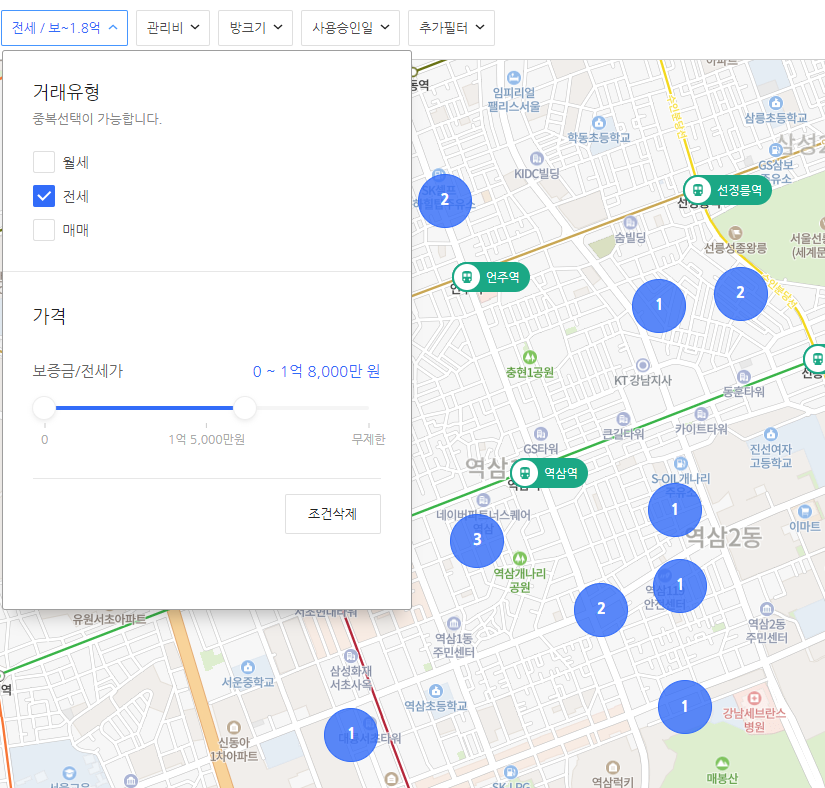Click the 강남세브란스 병원 hospital icon
The width and height of the screenshot is (825, 788).
point(754,698)
